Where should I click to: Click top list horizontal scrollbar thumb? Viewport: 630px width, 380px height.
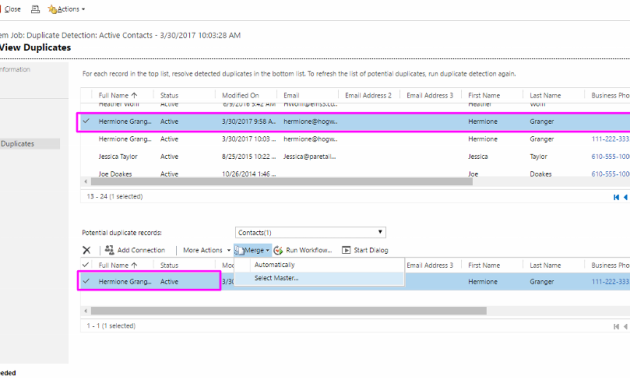tap(282, 182)
